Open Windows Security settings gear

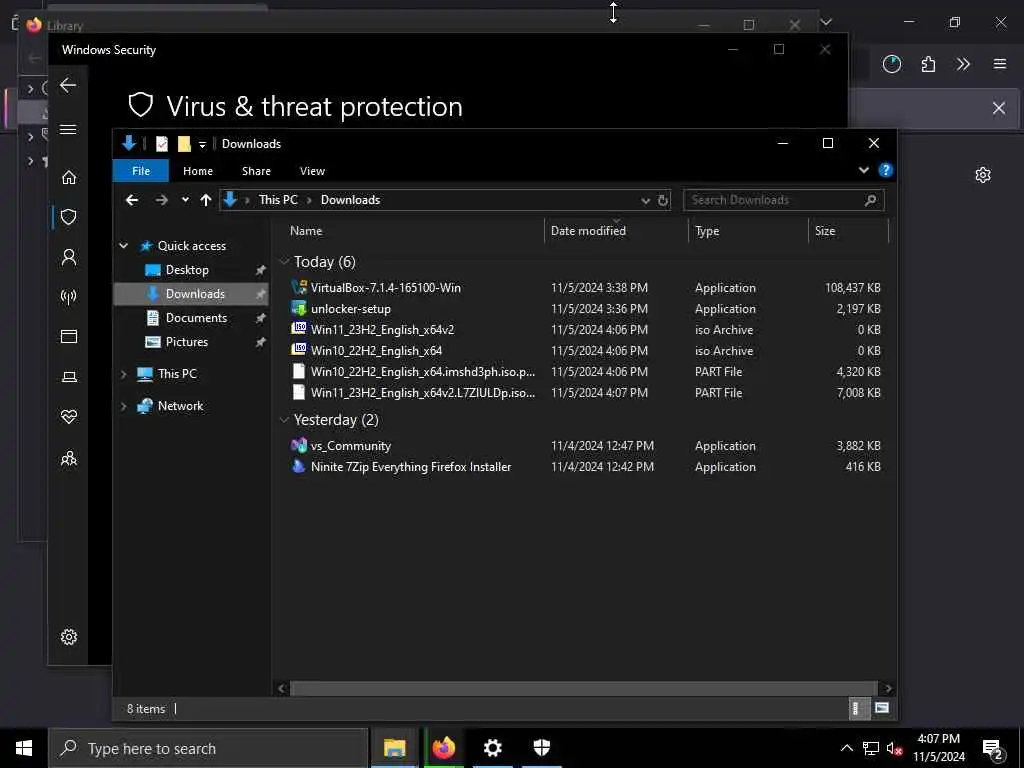pos(69,637)
